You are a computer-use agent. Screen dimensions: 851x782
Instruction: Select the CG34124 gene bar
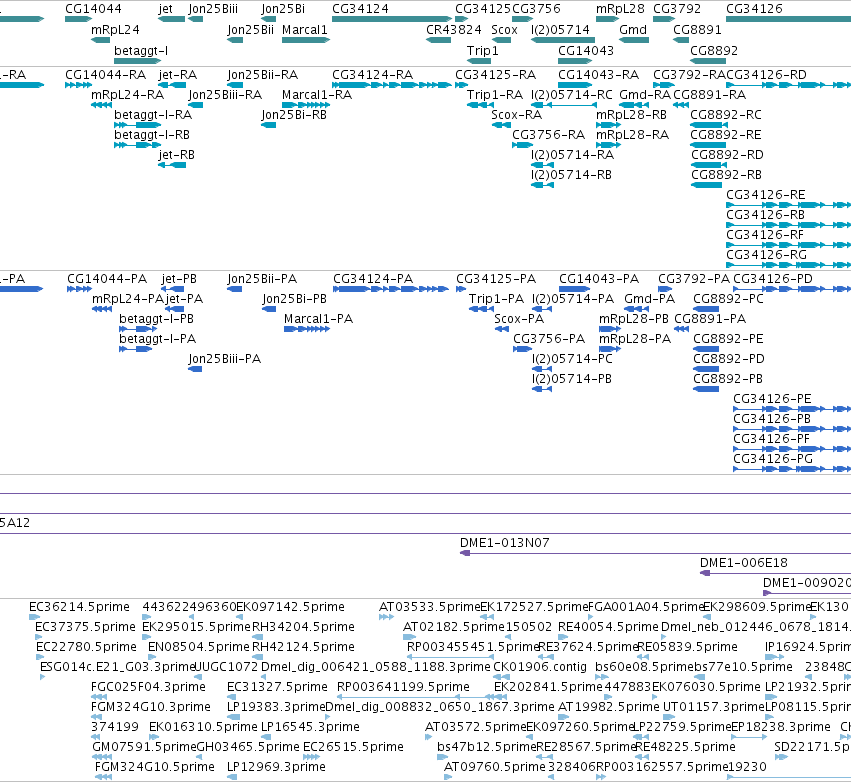[392, 19]
